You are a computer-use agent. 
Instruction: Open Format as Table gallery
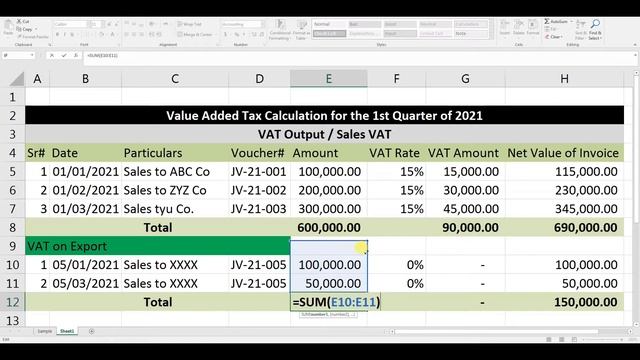(x=301, y=29)
